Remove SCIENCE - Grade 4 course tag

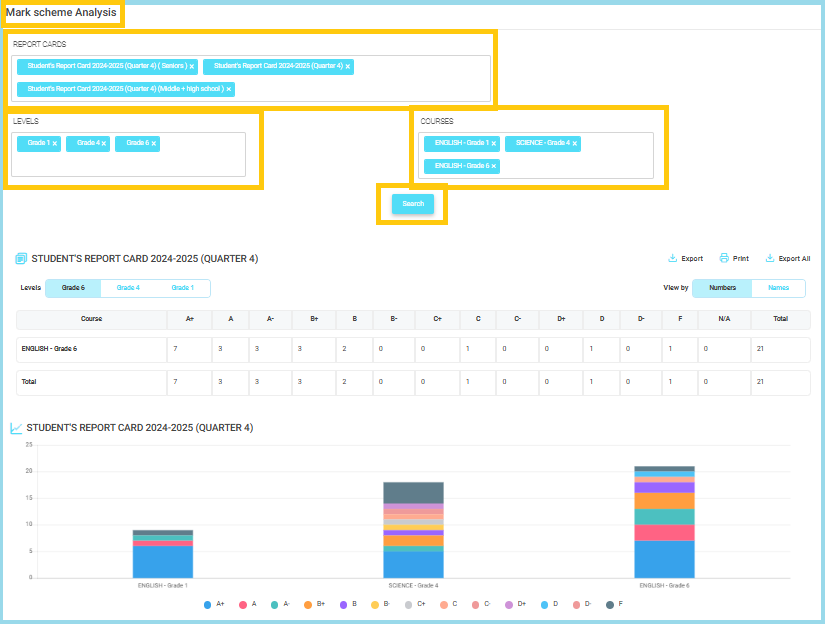coord(575,144)
